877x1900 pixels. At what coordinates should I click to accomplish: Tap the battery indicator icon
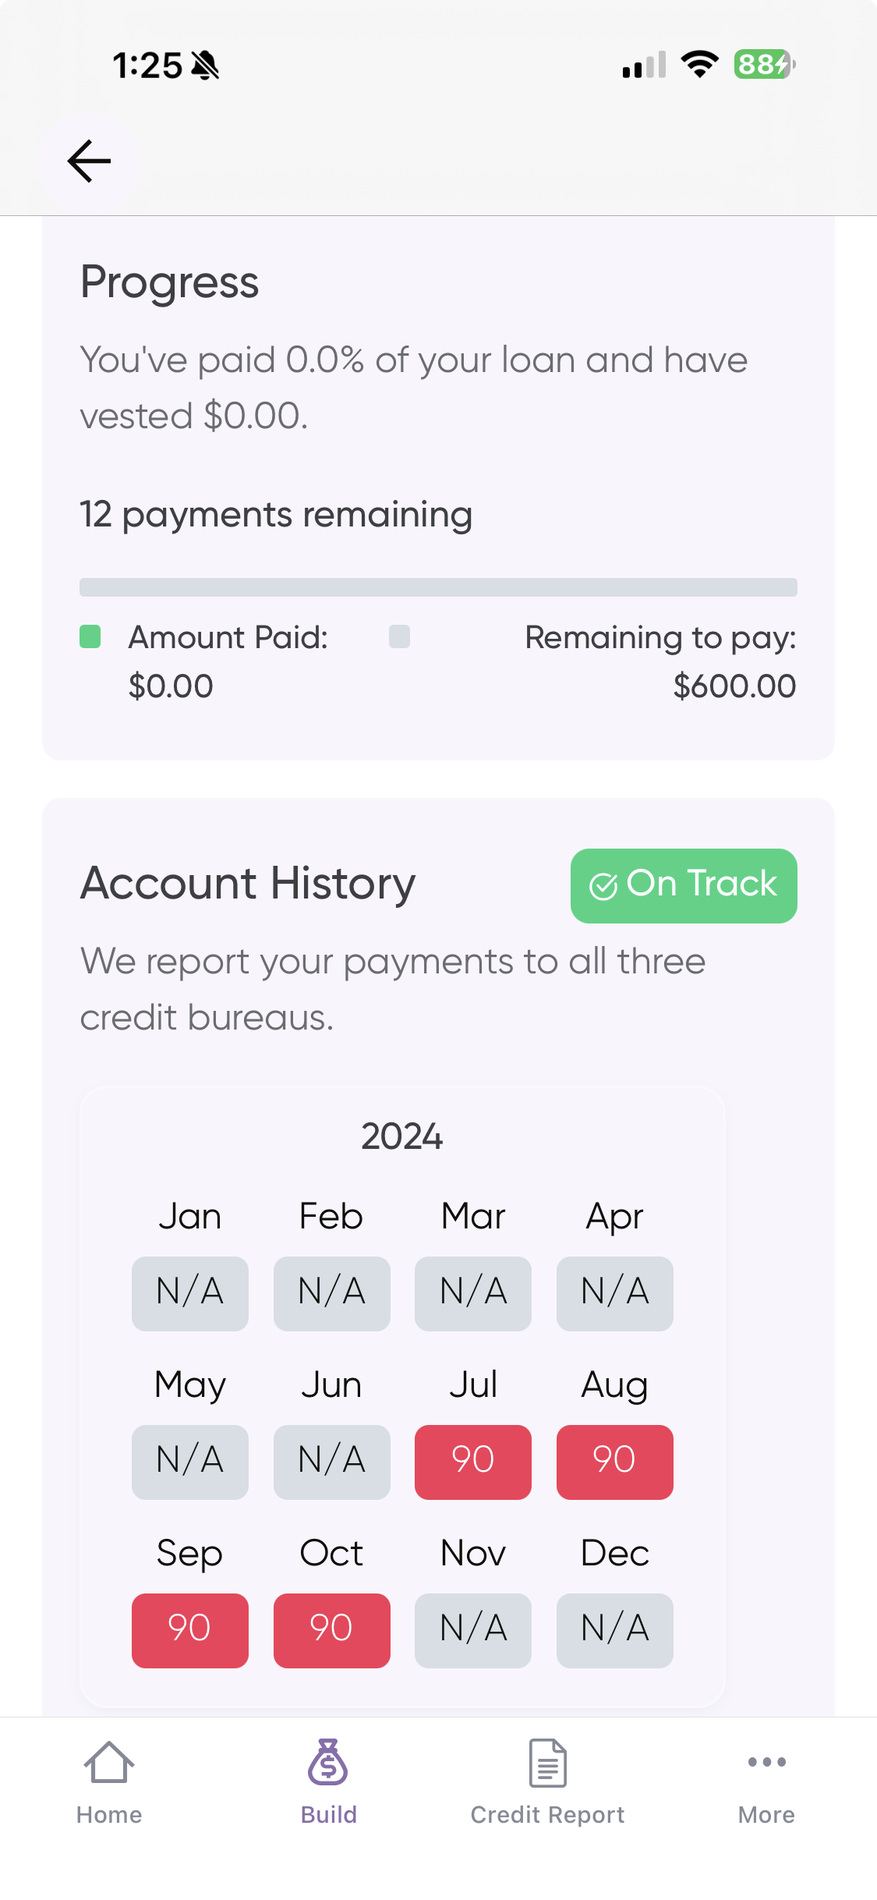tap(764, 65)
